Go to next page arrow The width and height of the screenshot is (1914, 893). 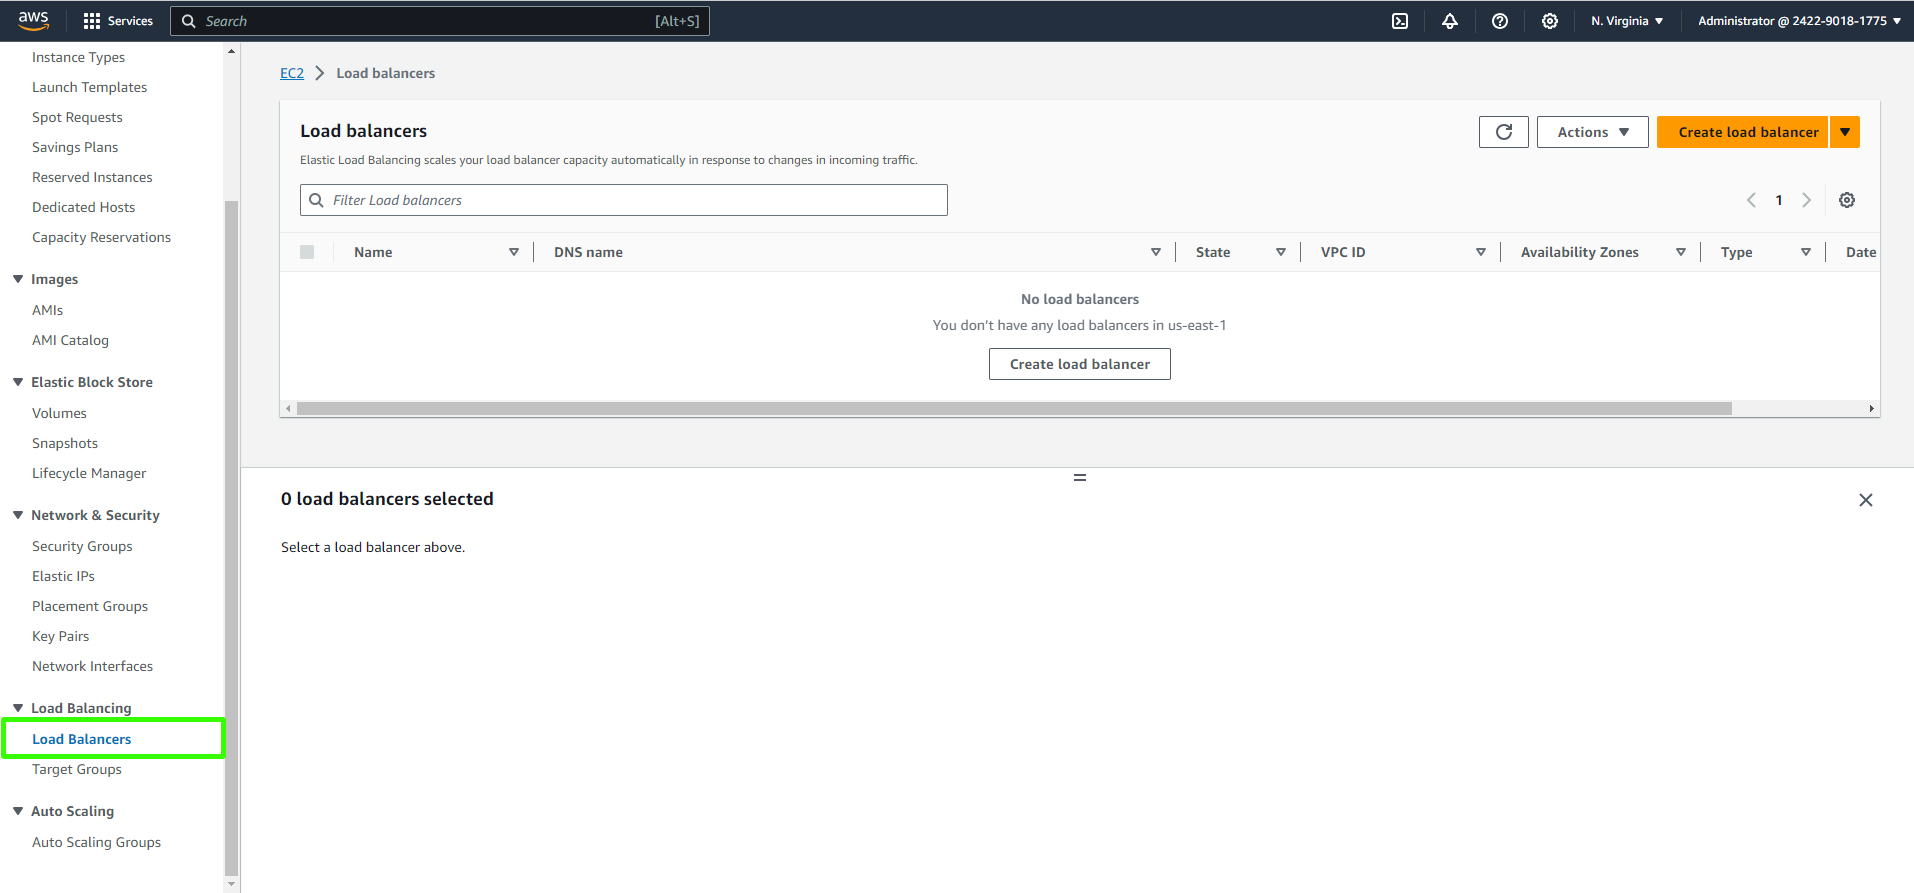(x=1807, y=200)
